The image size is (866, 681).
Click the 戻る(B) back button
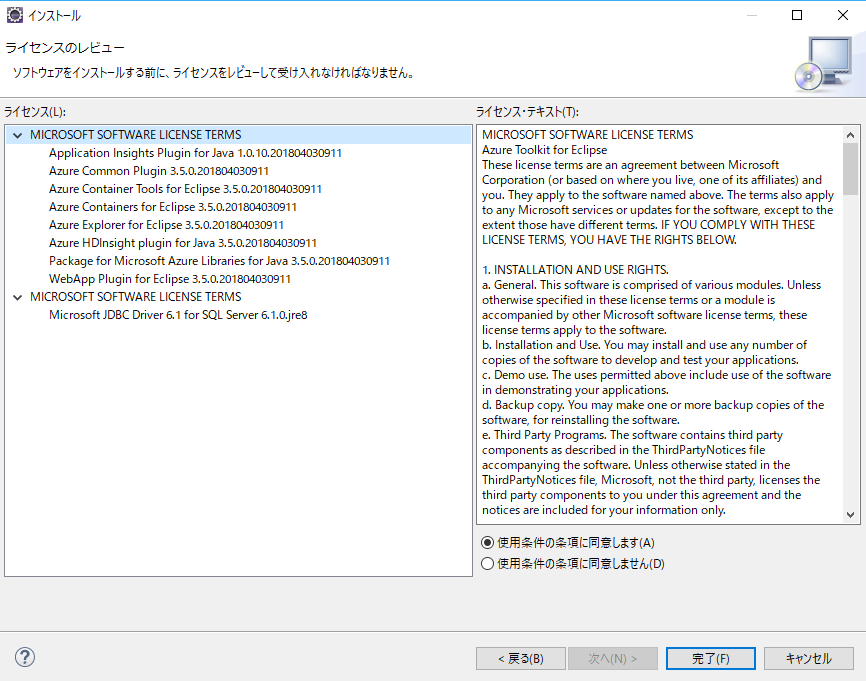(x=520, y=658)
